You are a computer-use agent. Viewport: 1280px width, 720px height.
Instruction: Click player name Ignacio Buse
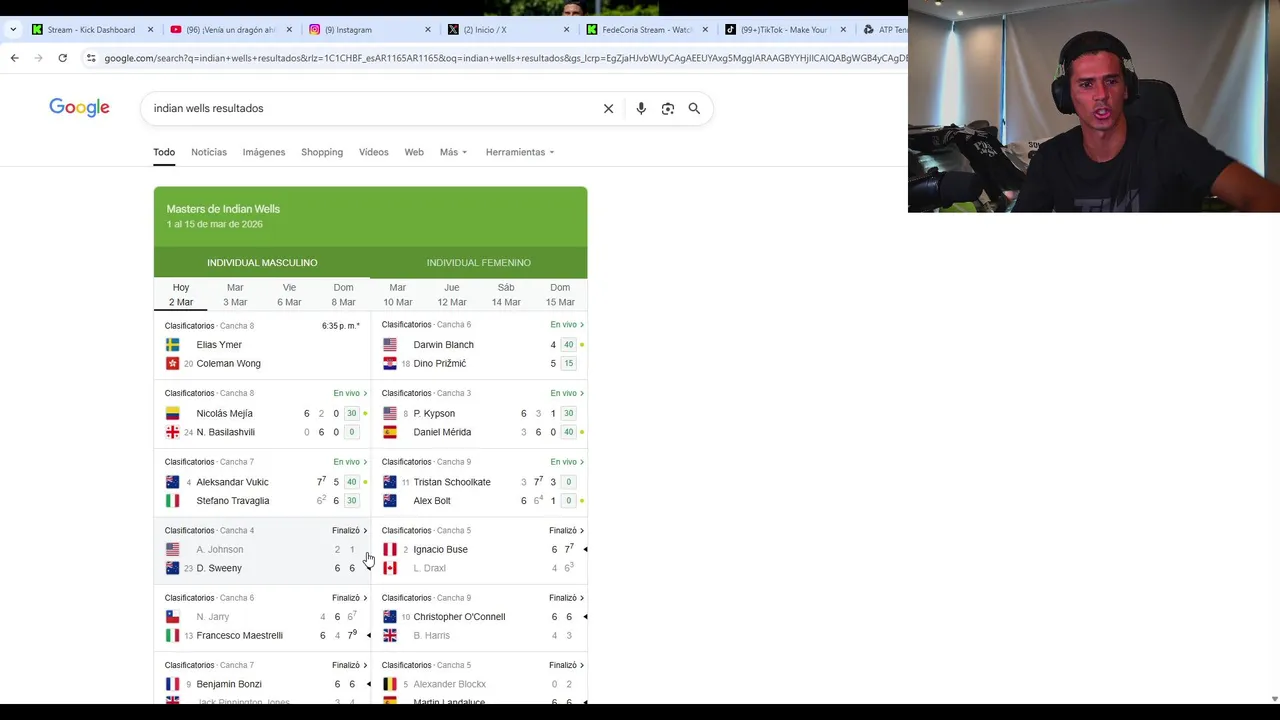coord(440,549)
